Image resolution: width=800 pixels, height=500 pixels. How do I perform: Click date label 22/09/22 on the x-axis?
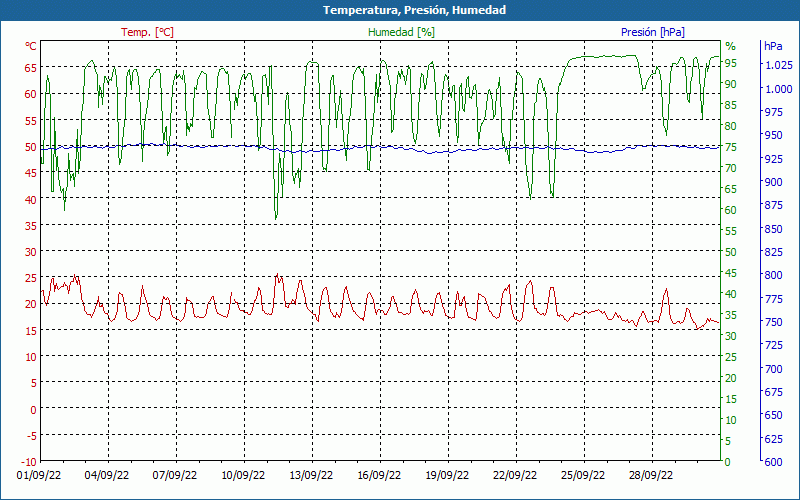click(515, 476)
